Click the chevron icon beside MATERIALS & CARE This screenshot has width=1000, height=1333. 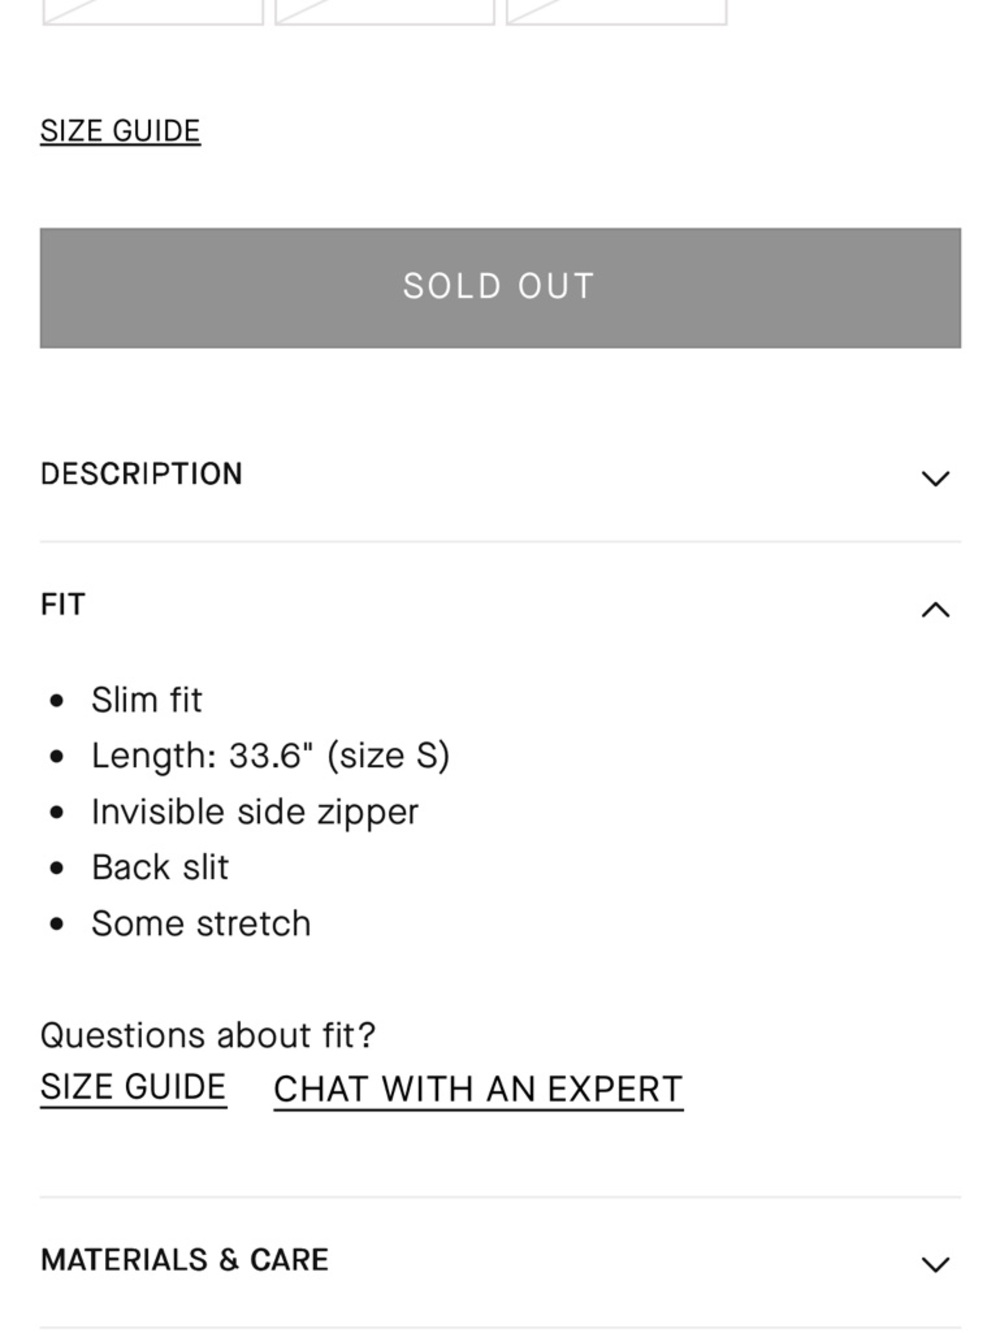tap(936, 1262)
